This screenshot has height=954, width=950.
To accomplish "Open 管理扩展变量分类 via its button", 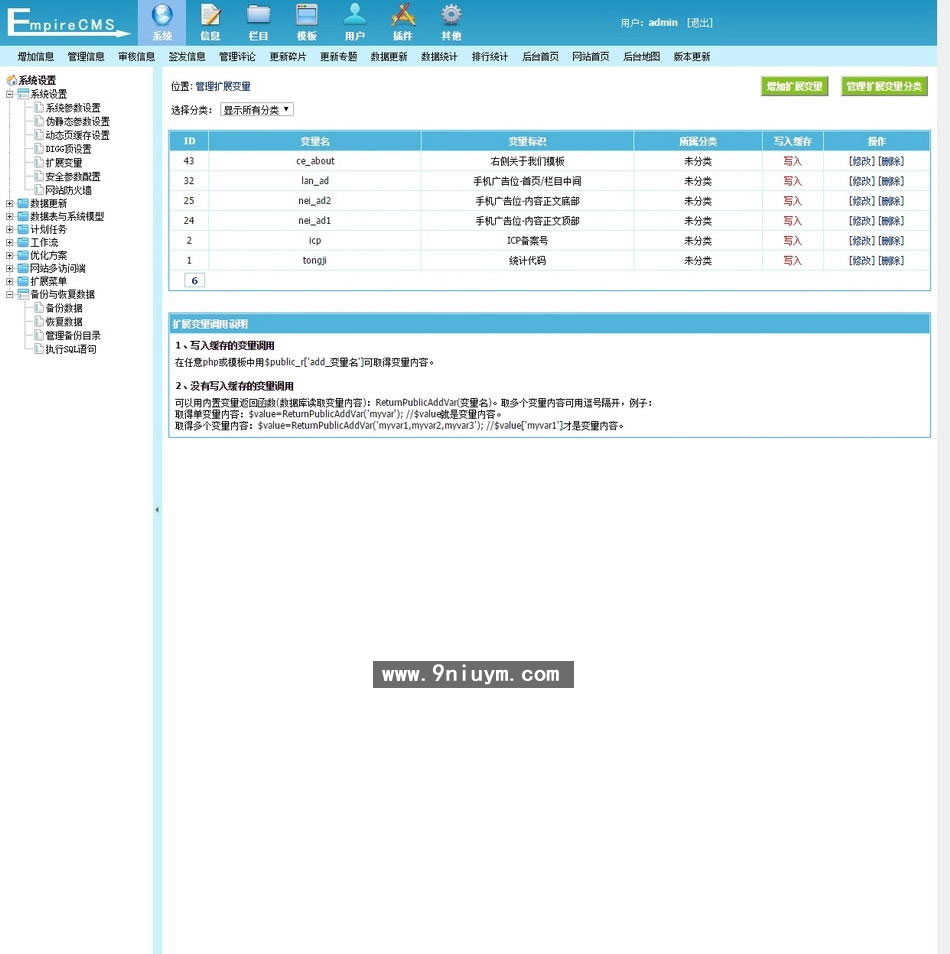I will tap(882, 86).
